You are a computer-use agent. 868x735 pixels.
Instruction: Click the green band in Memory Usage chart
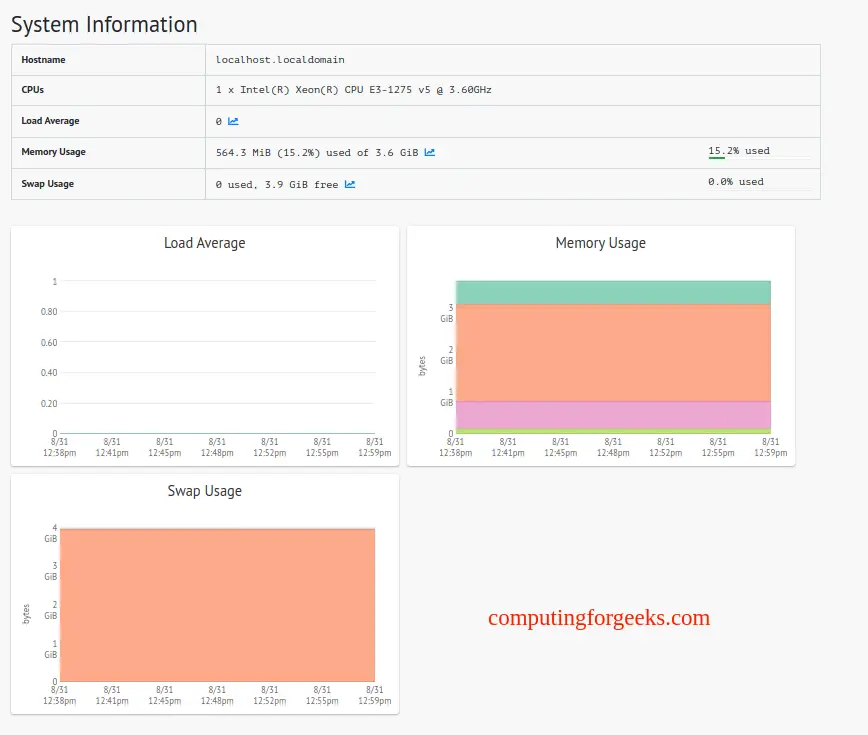613,292
